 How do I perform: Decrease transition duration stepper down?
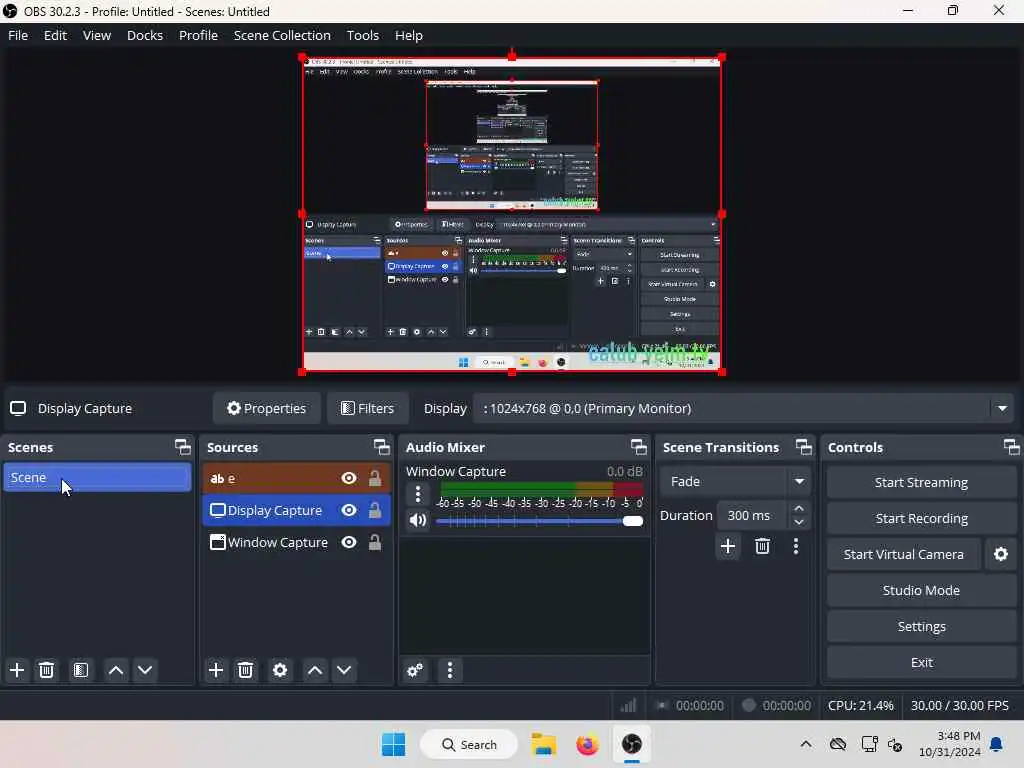point(799,522)
